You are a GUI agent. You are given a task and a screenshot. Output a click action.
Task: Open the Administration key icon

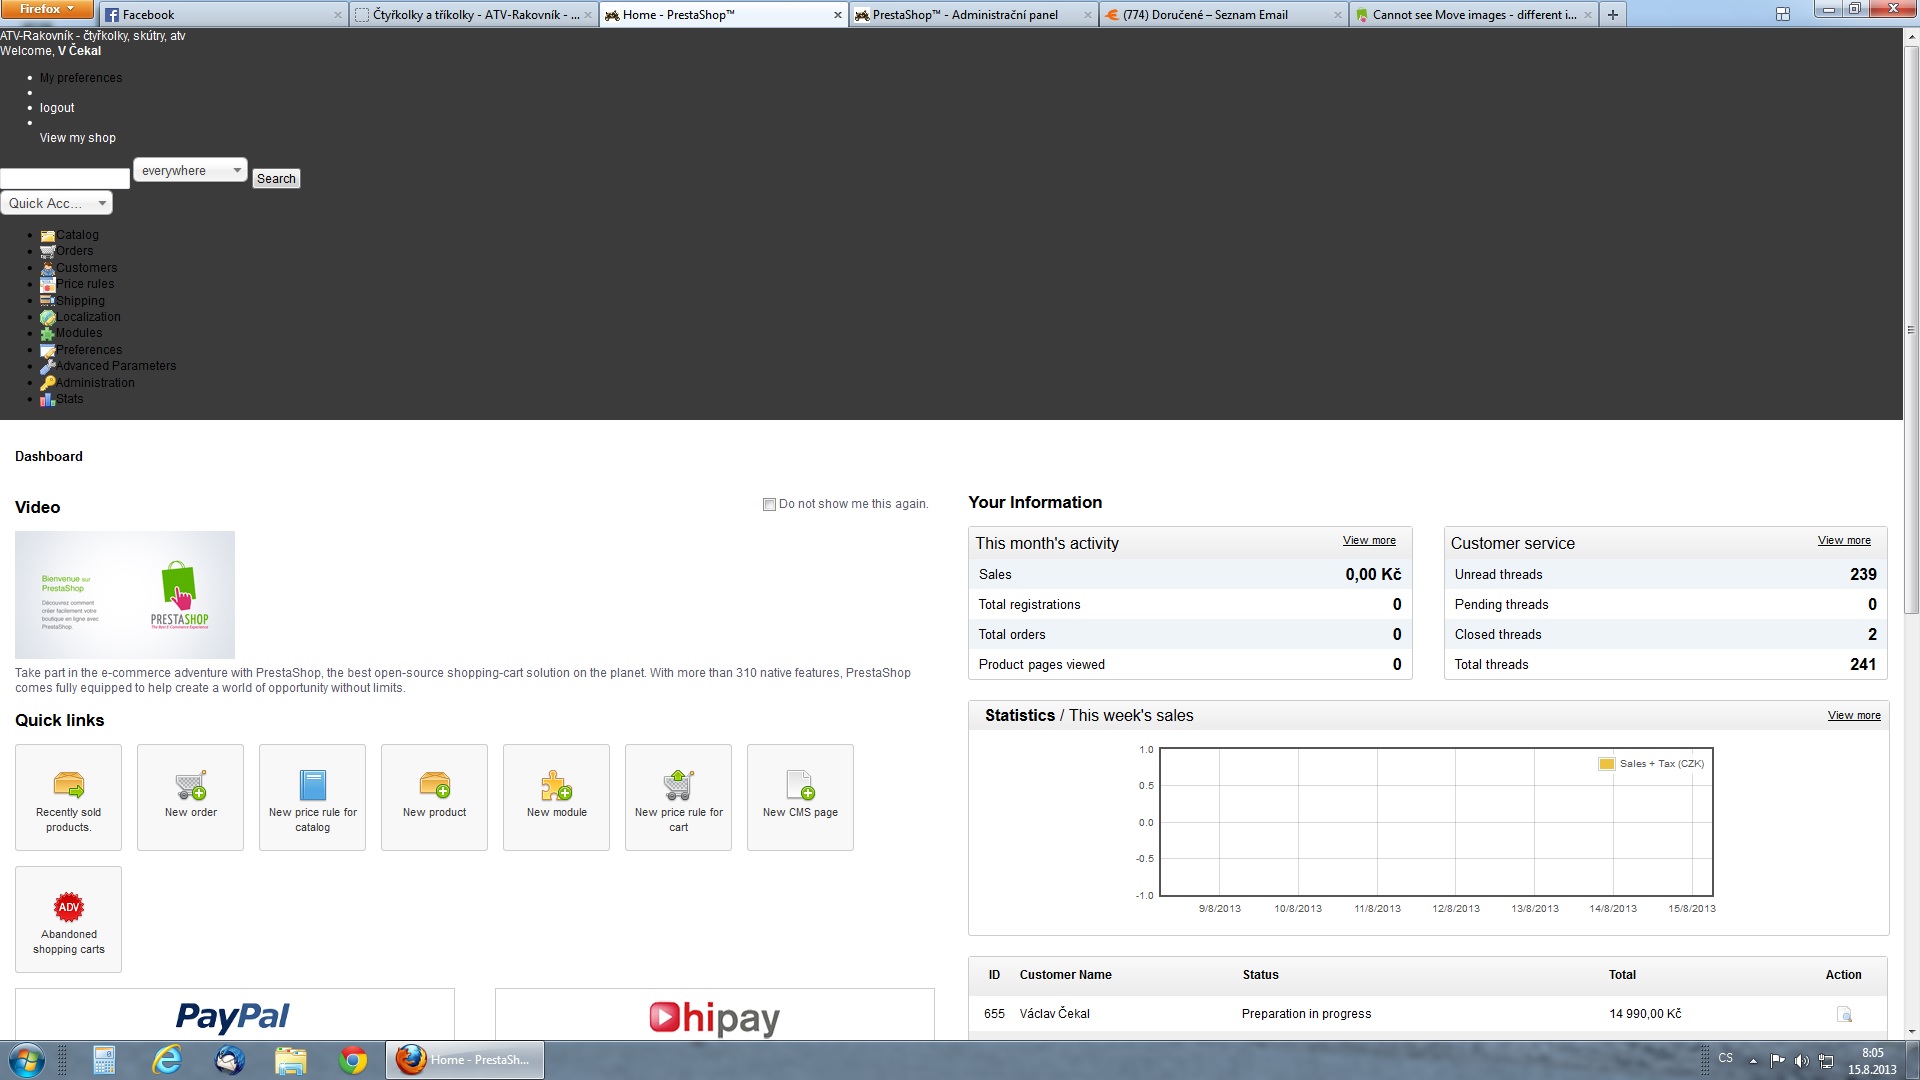click(47, 383)
